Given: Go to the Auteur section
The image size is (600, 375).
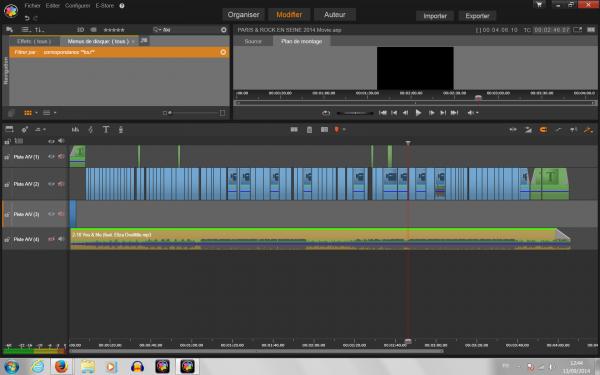Looking at the screenshot, I should coord(334,15).
